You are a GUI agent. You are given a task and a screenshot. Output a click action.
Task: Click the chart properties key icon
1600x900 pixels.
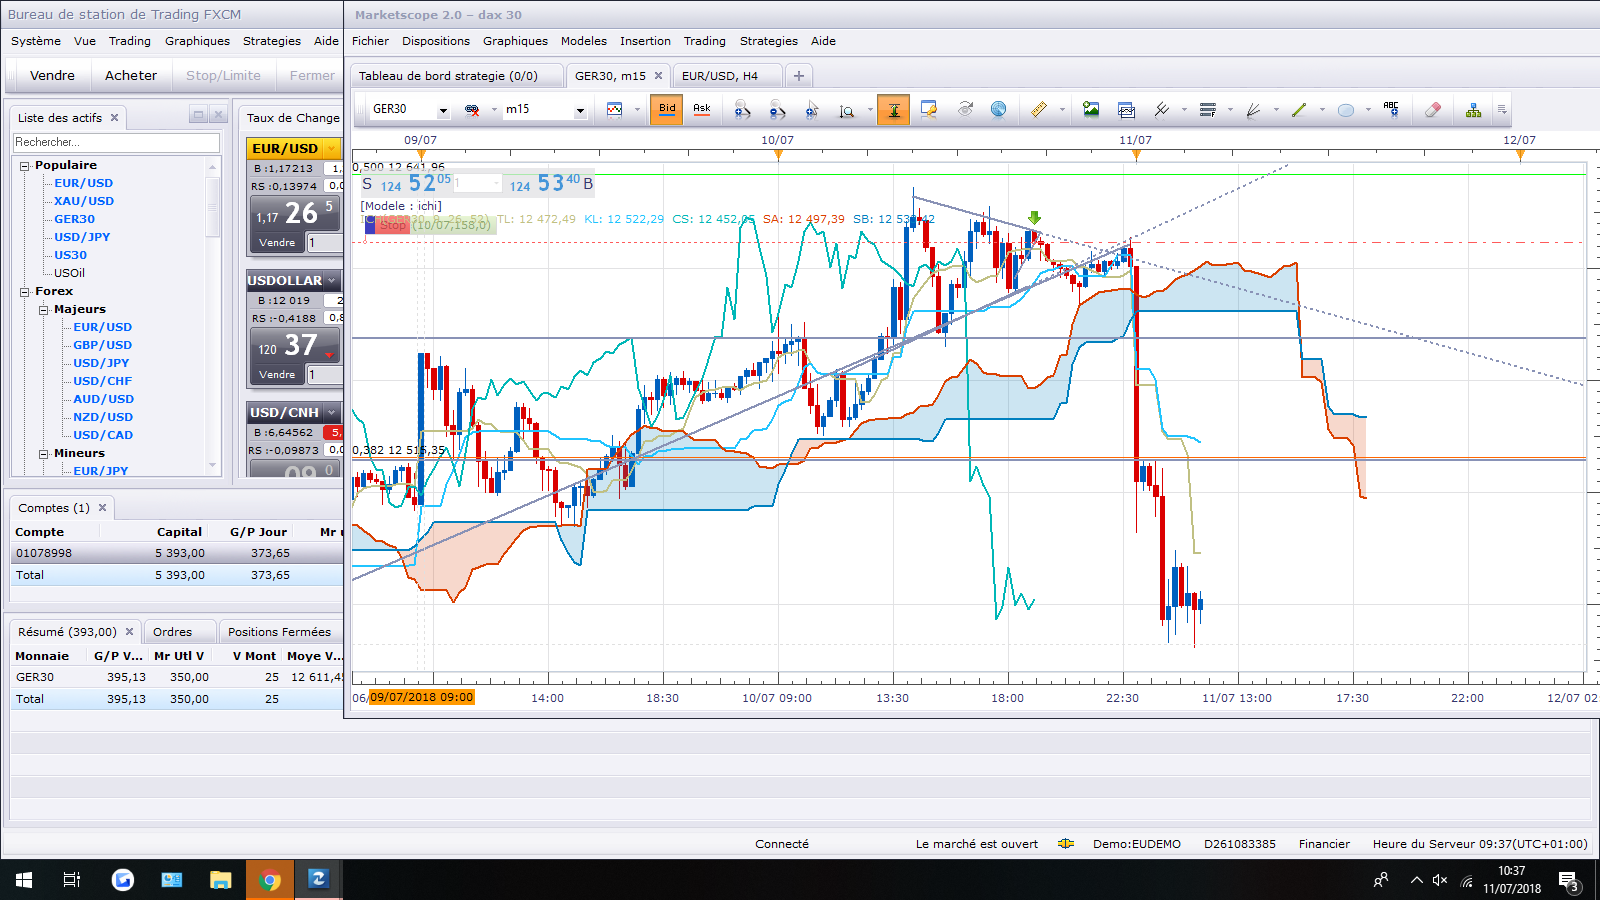coord(929,110)
